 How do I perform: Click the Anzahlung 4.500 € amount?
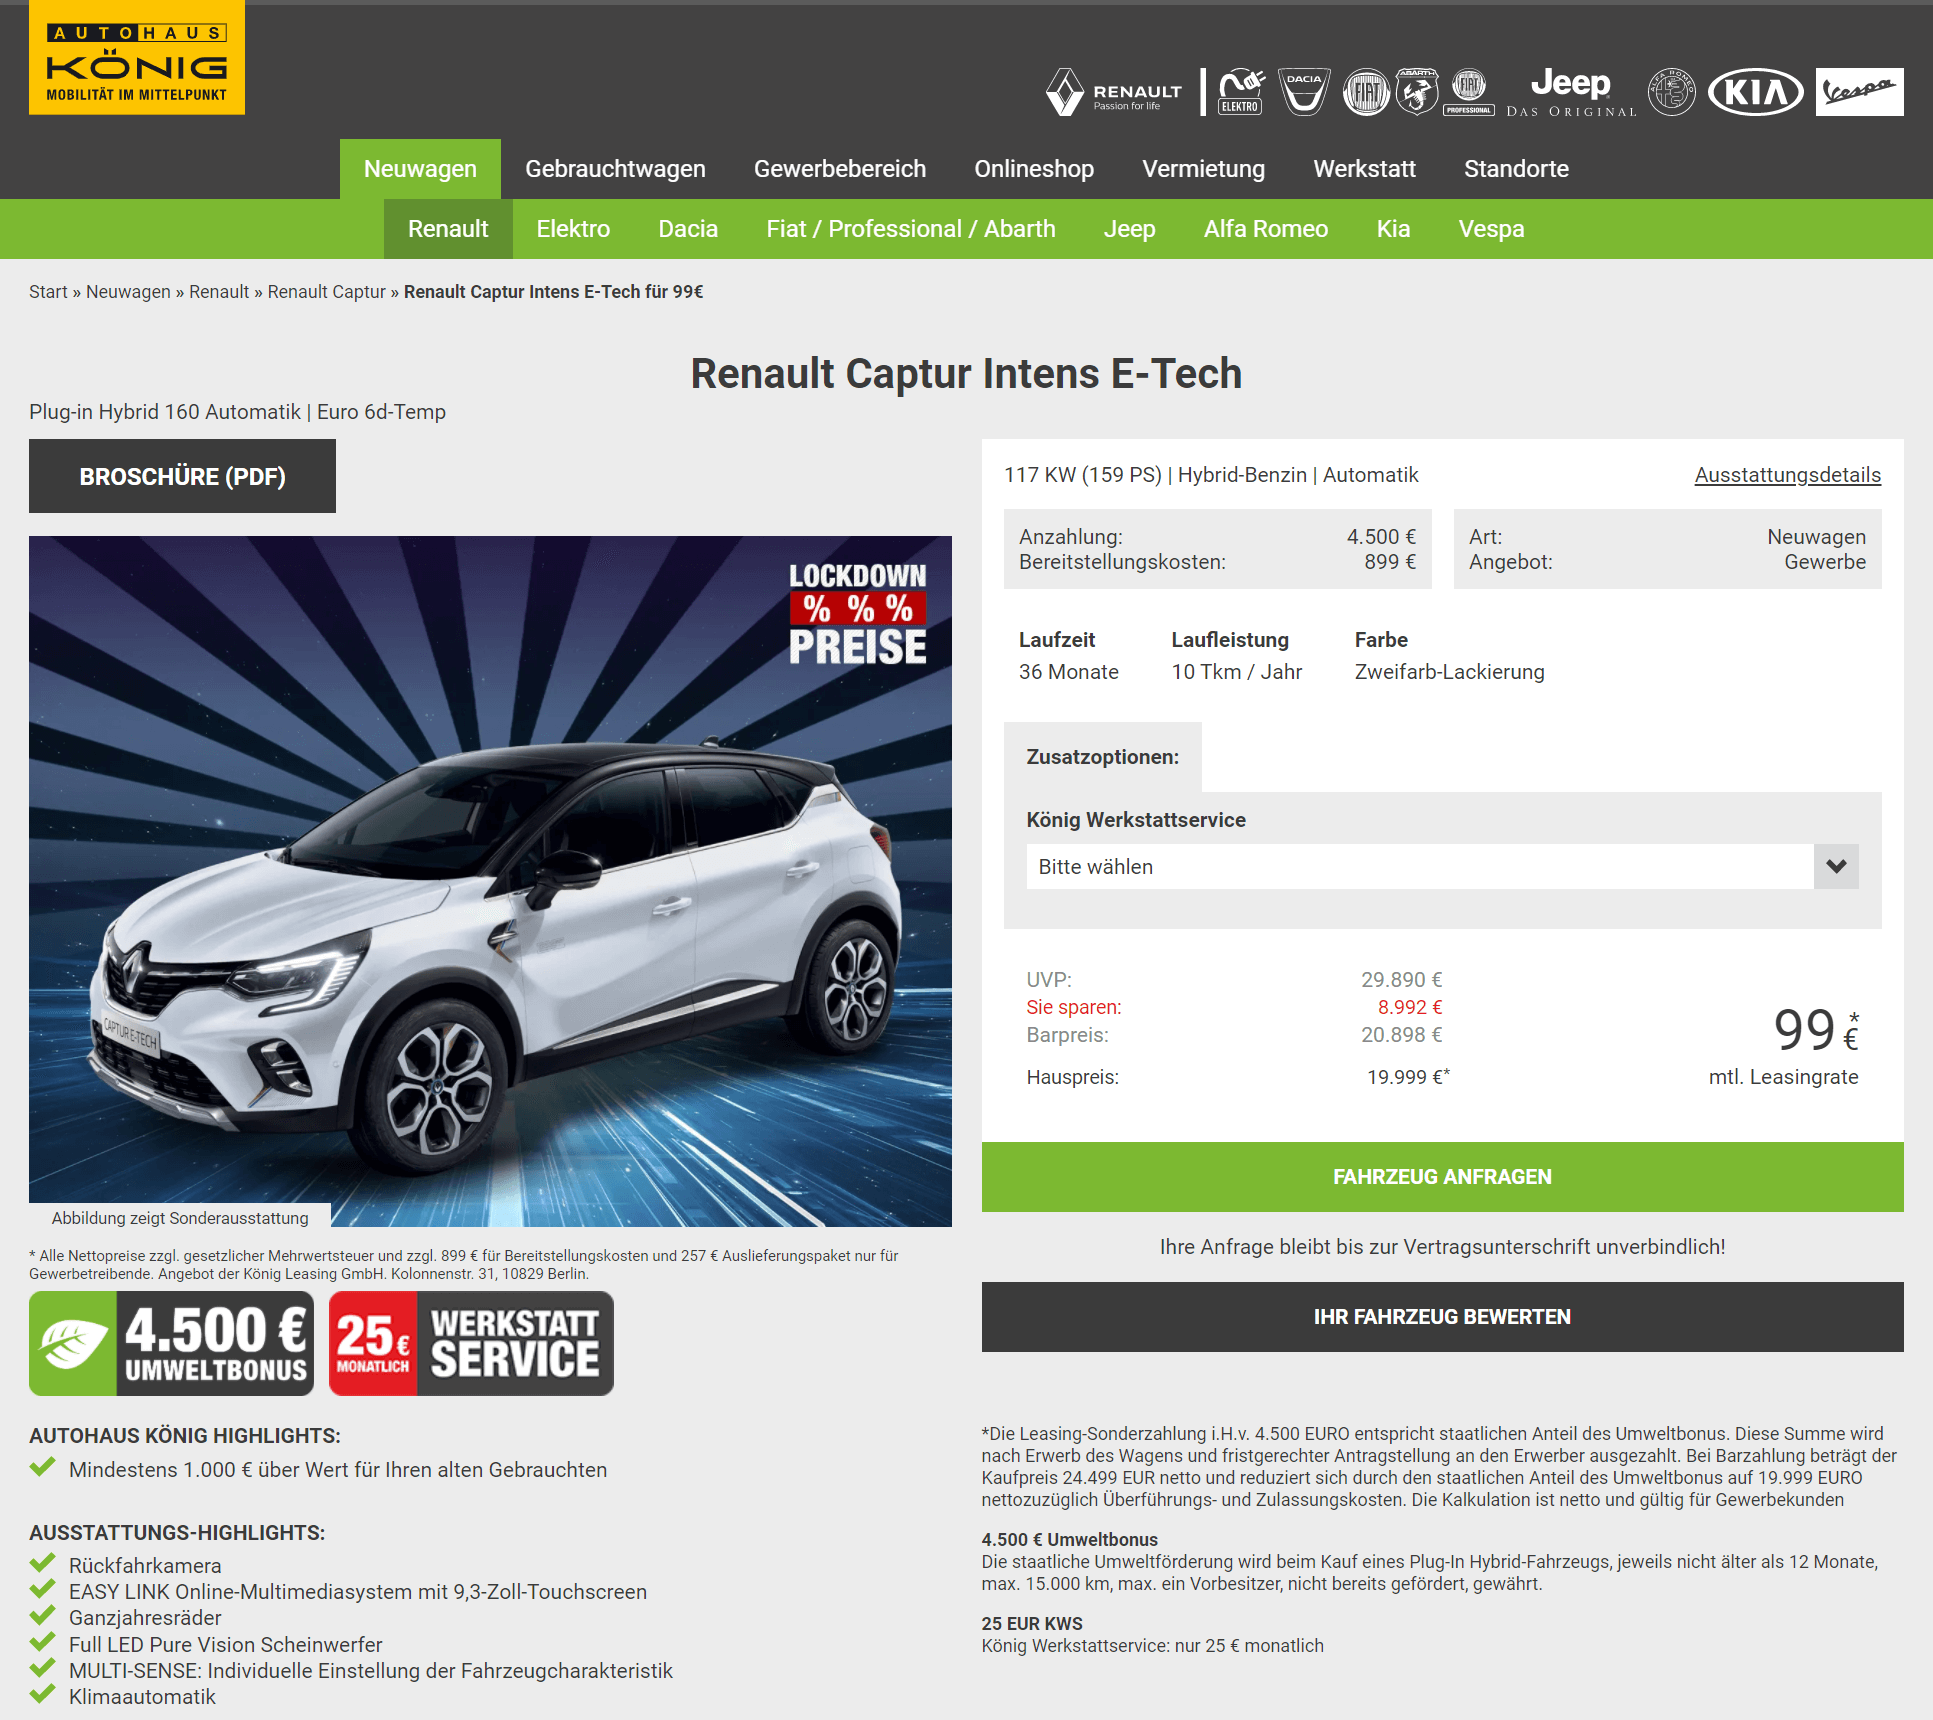coord(1381,537)
